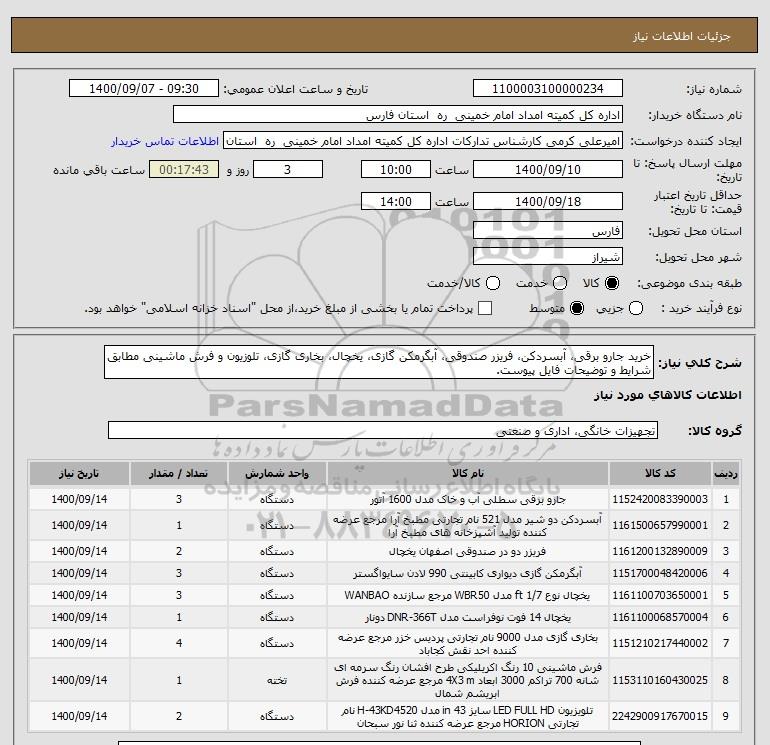Click the فریزر دو در صندوقی item name
Image resolution: width=770 pixels, height=745 pixels.
pyautogui.click(x=468, y=552)
